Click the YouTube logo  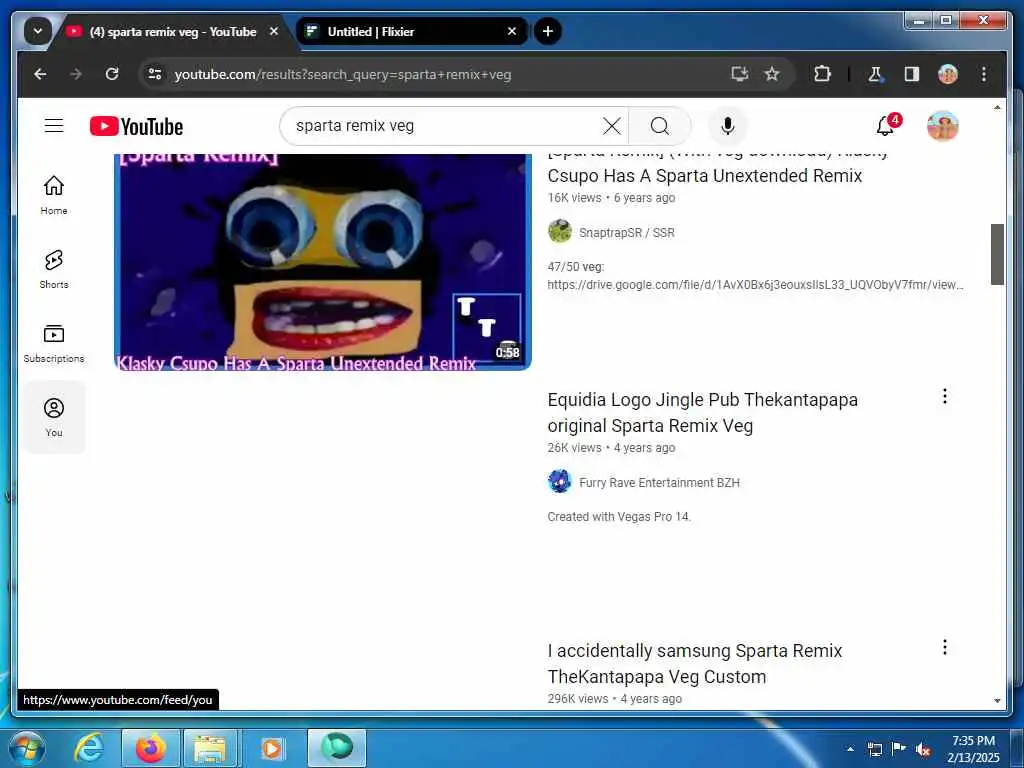coord(136,126)
